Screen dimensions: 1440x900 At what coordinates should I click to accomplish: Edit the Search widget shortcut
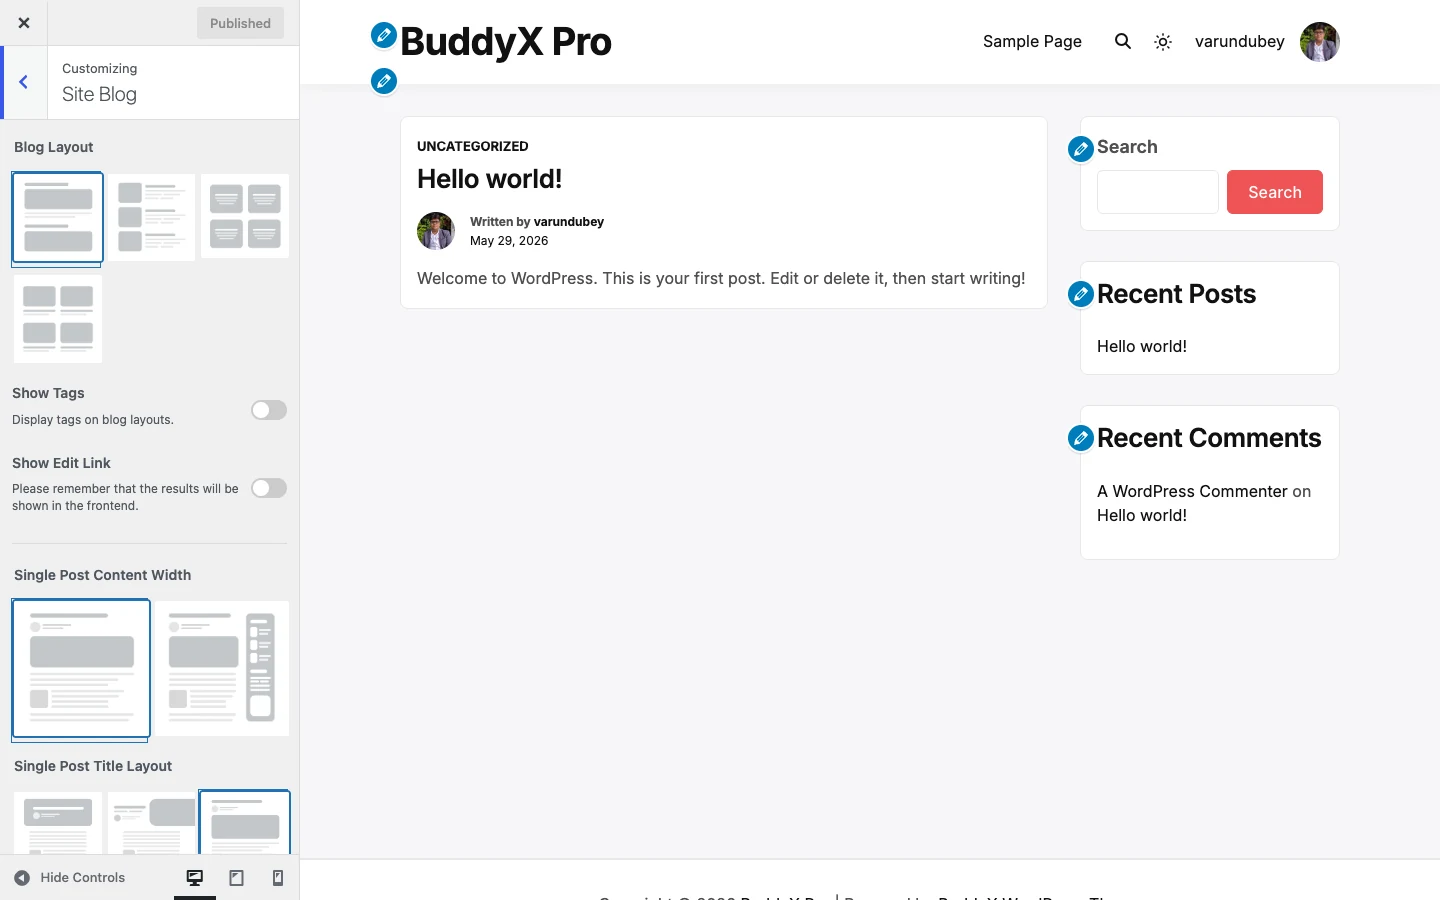[1081, 149]
